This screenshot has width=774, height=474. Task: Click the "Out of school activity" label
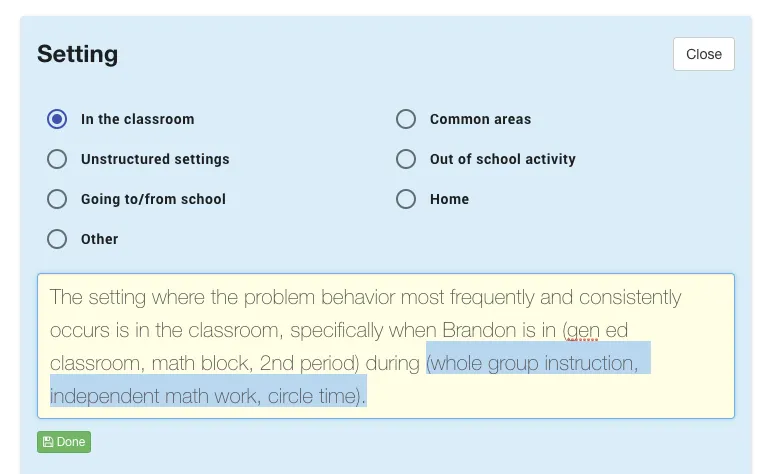[502, 159]
